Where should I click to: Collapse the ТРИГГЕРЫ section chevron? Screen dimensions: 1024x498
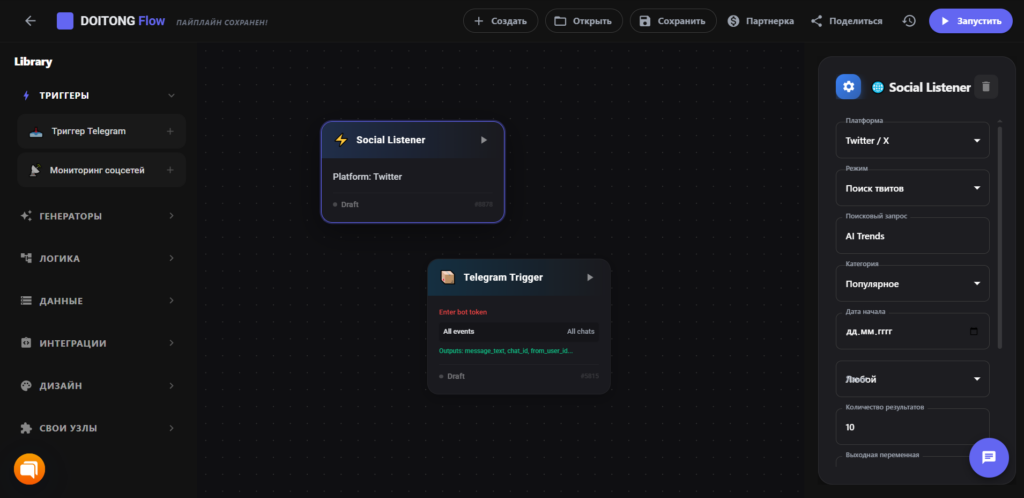click(171, 95)
